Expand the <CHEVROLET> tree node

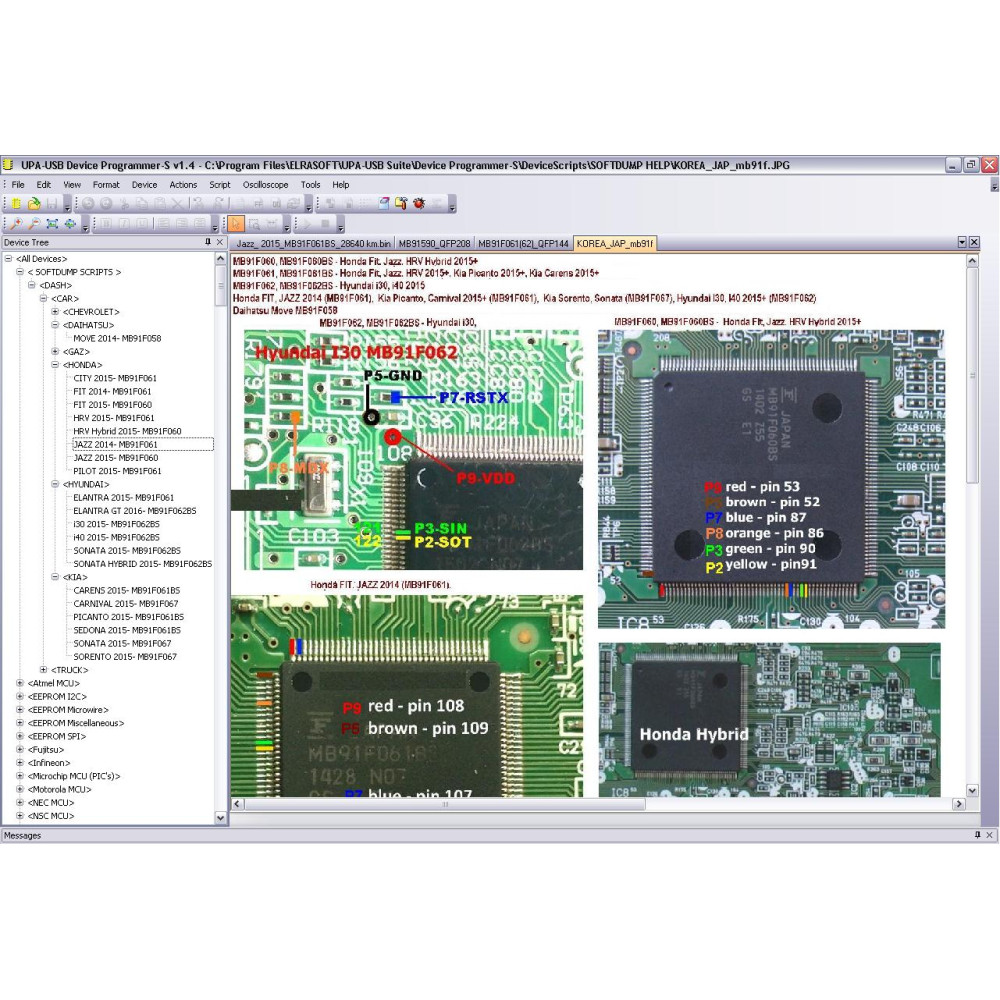(55, 312)
